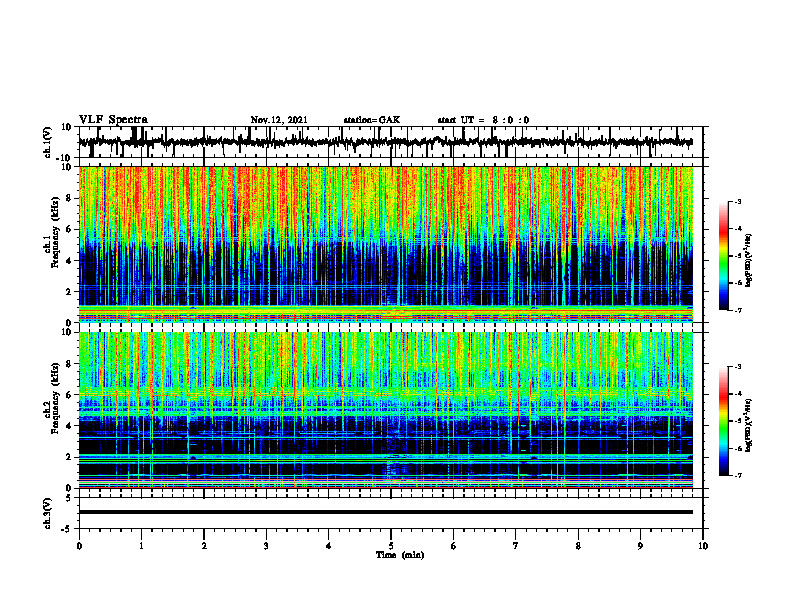
Task: Click inside the ch.1 spectrogram plot
Action: tap(386, 244)
